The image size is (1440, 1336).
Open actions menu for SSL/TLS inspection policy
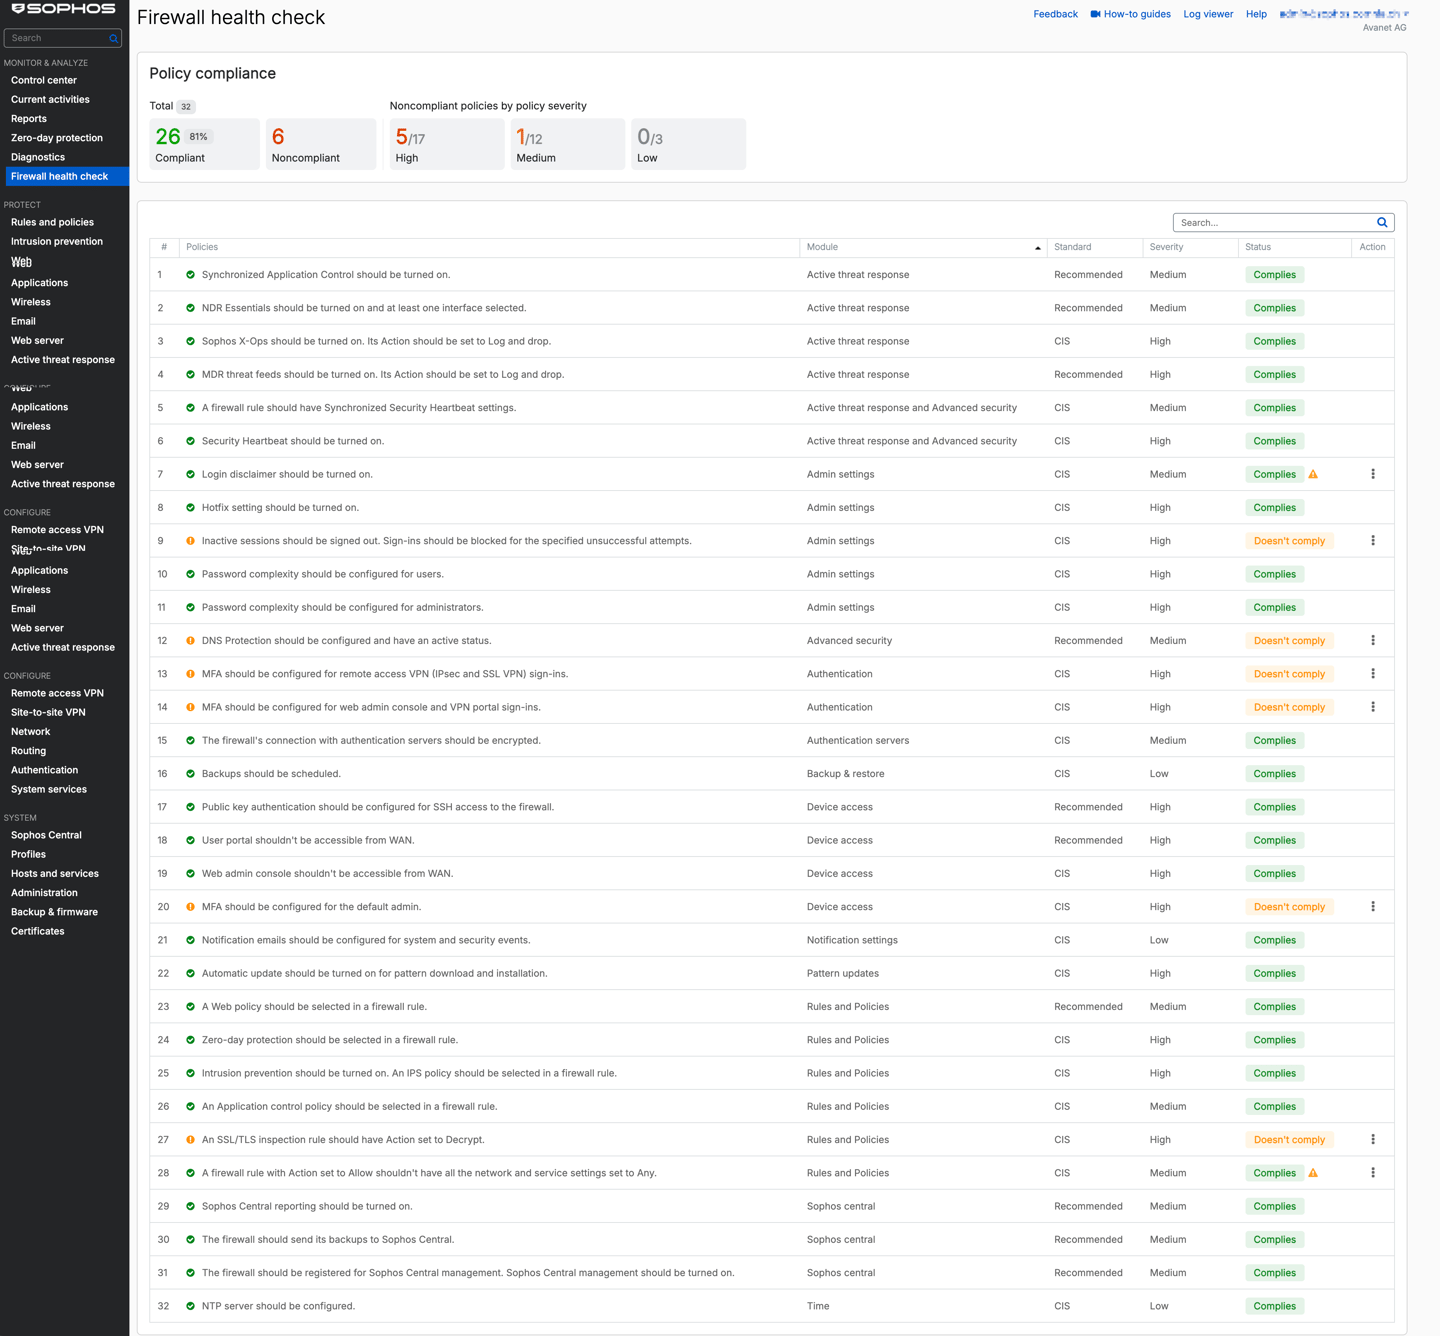pos(1373,1140)
